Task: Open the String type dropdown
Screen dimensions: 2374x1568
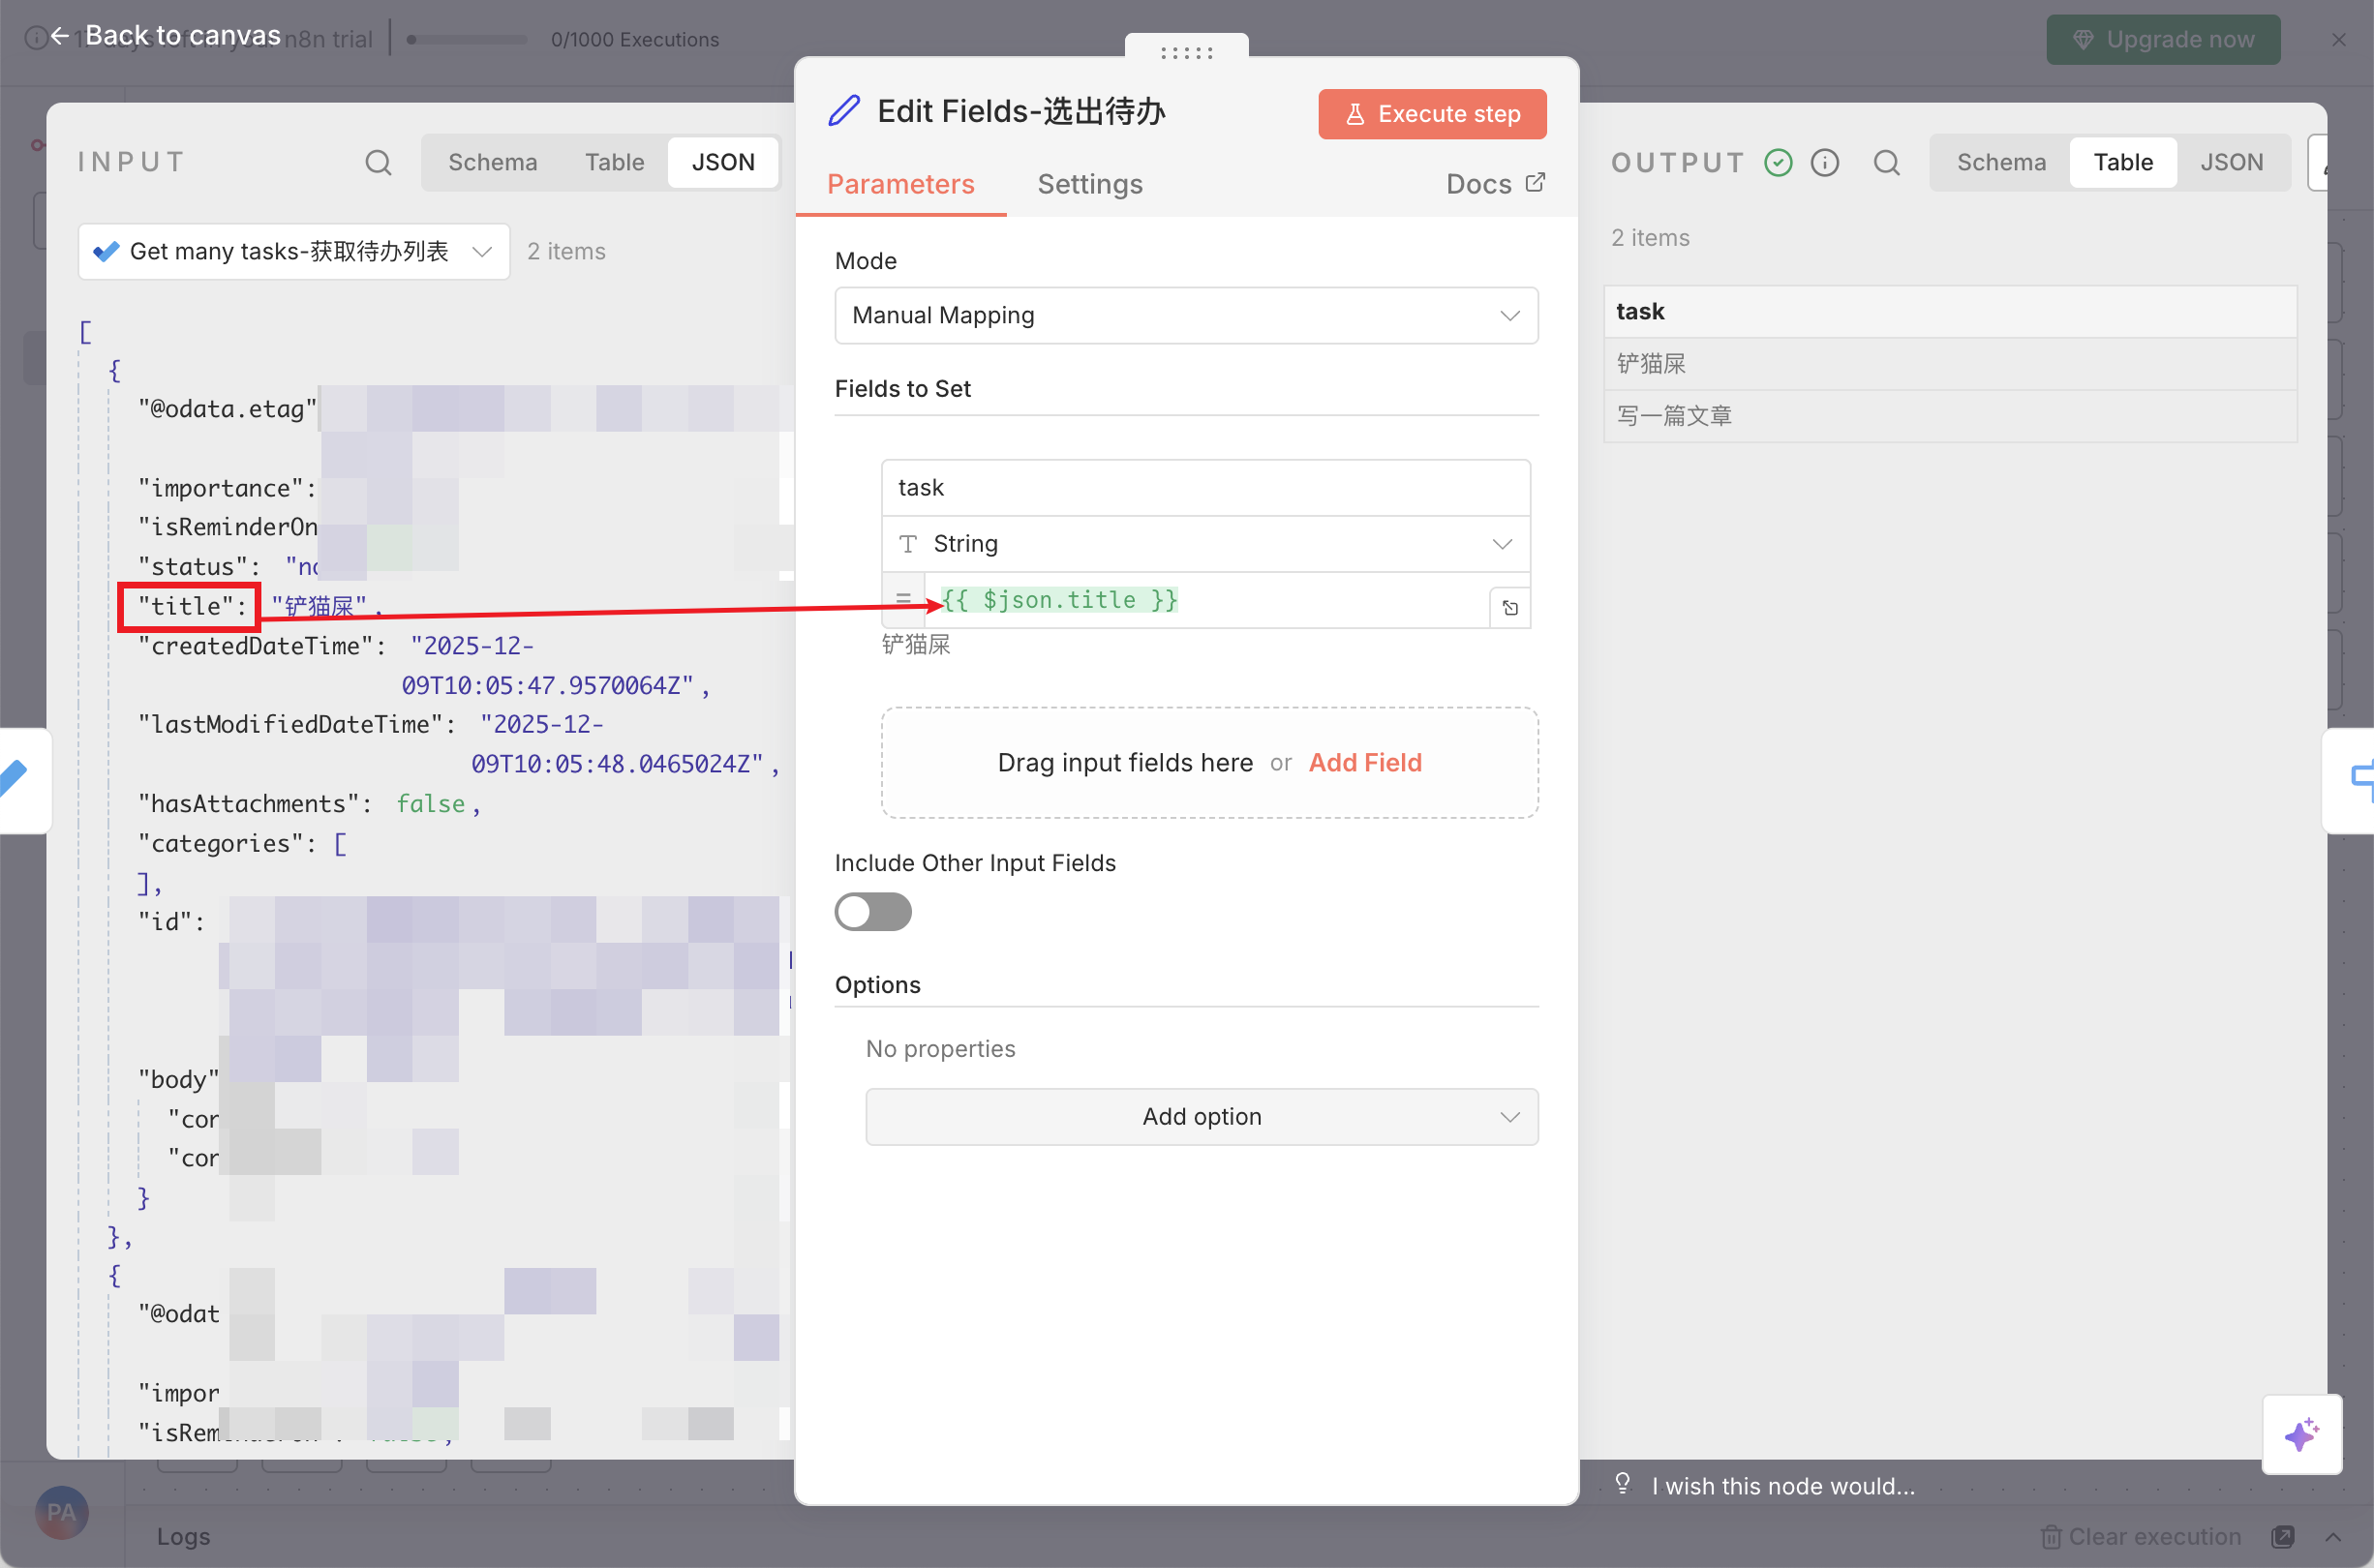Action: 1205,544
